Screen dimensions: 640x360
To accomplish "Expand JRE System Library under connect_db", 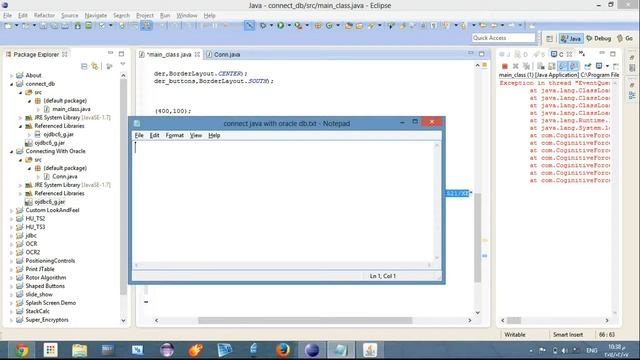I will tap(20, 118).
